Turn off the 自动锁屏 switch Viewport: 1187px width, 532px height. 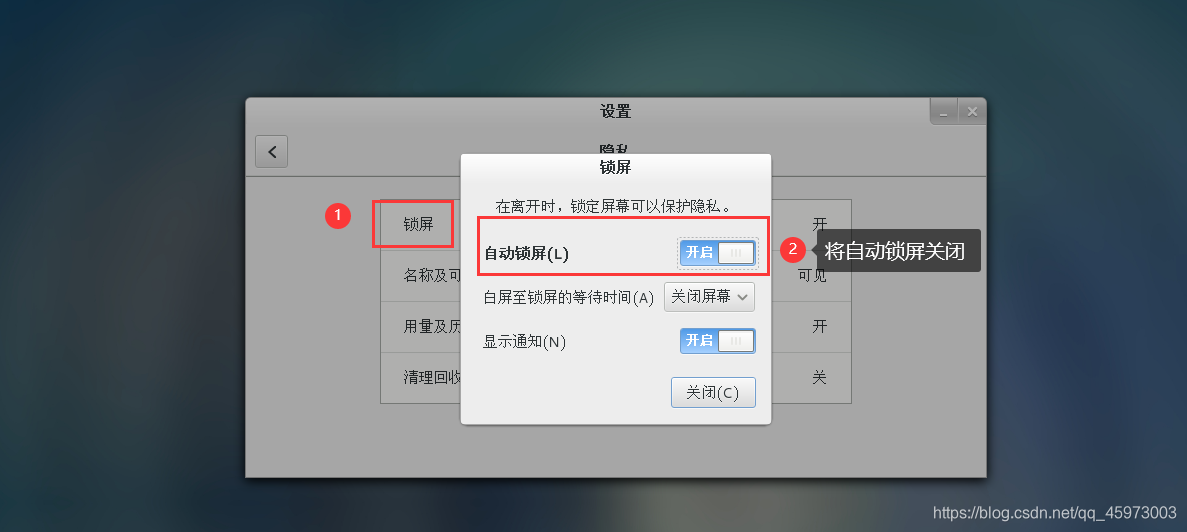click(717, 253)
